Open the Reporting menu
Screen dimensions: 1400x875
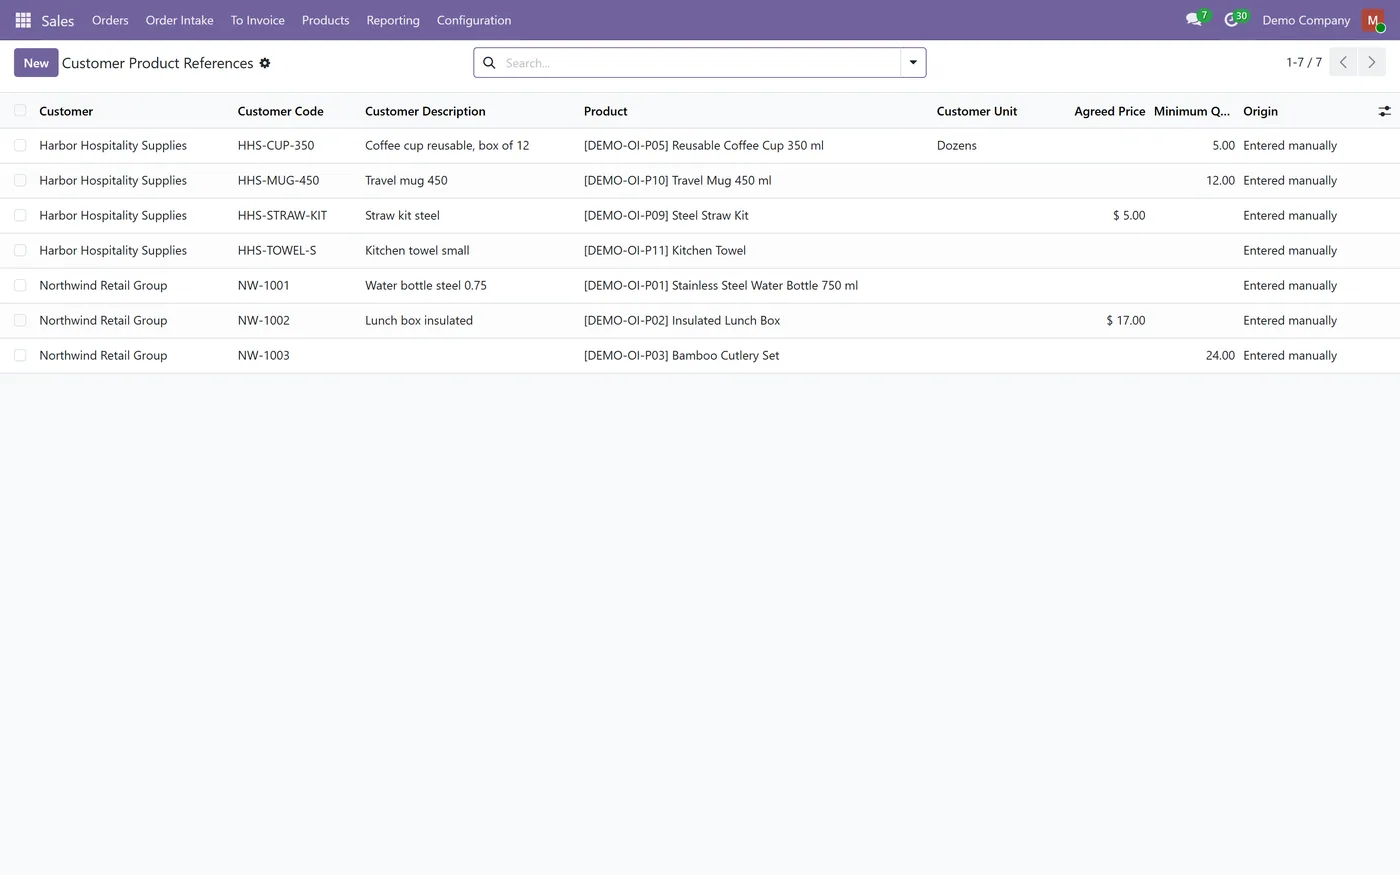[393, 20]
